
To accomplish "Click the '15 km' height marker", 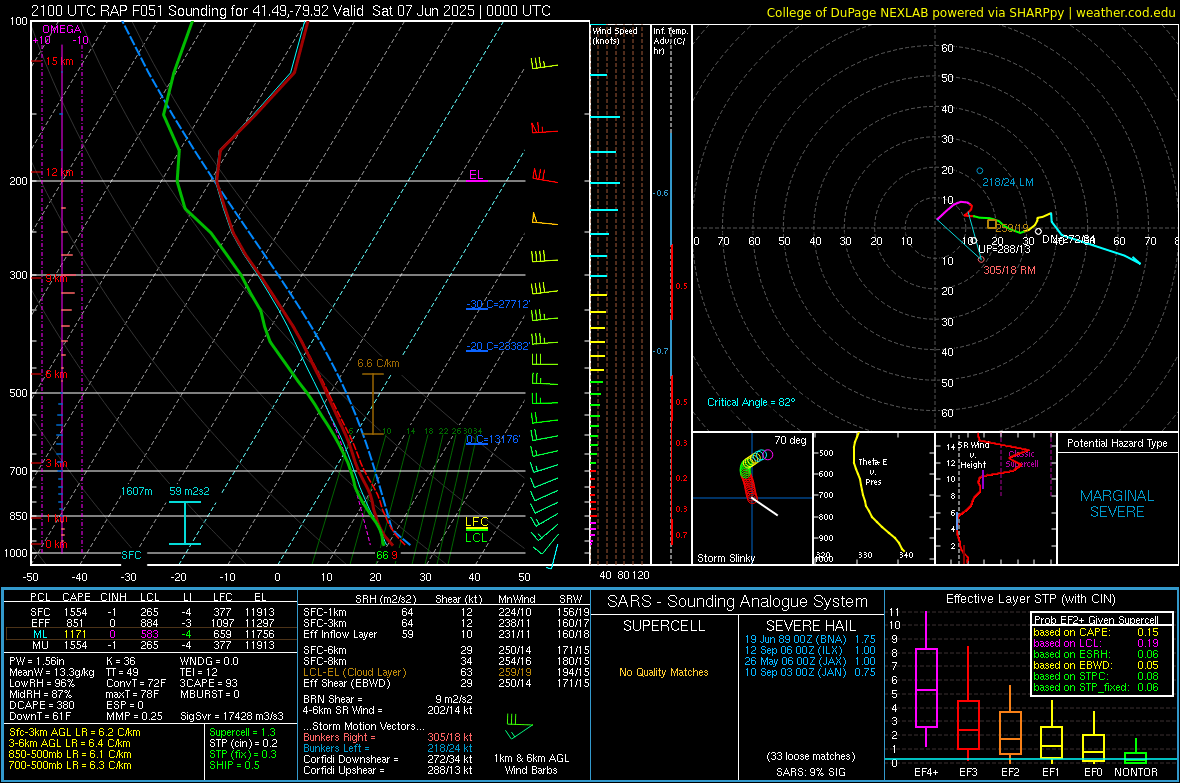I will tap(59, 61).
